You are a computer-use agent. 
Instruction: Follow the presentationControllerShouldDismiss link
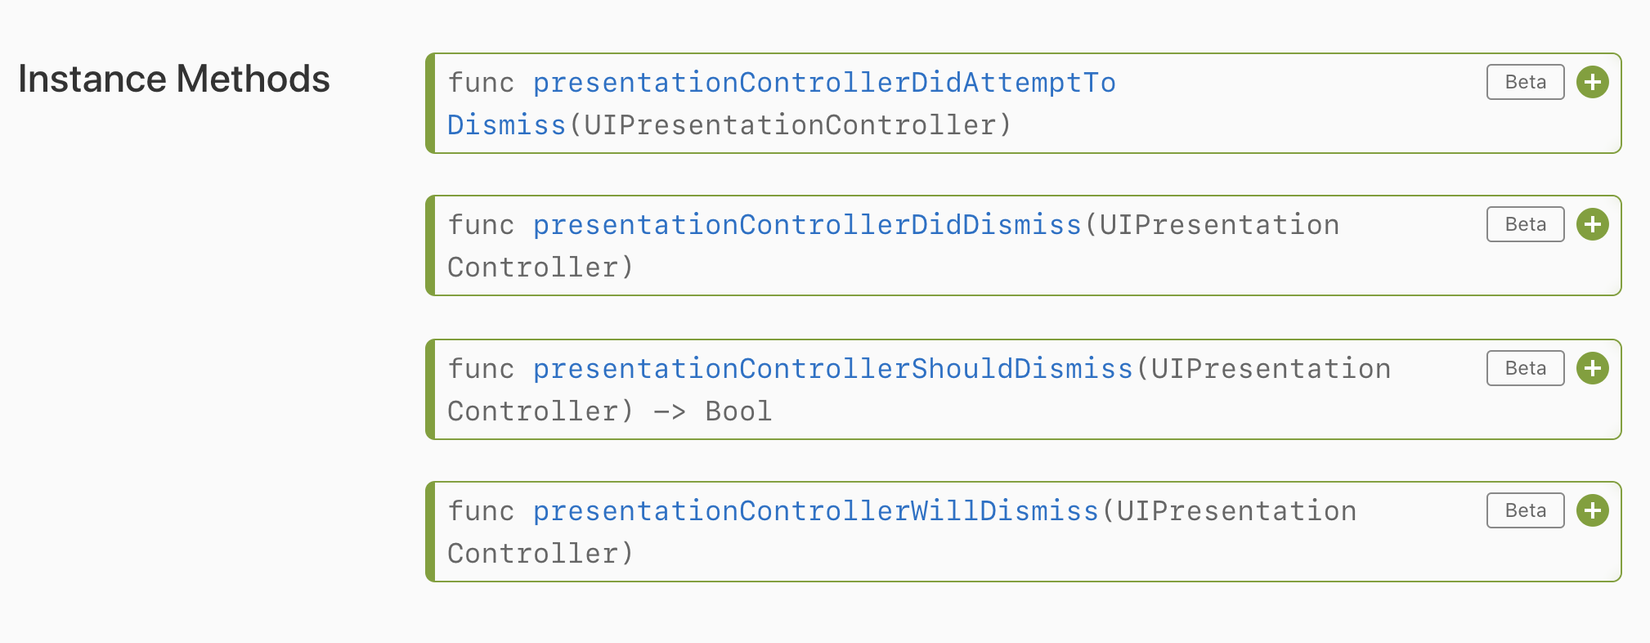coord(832,368)
